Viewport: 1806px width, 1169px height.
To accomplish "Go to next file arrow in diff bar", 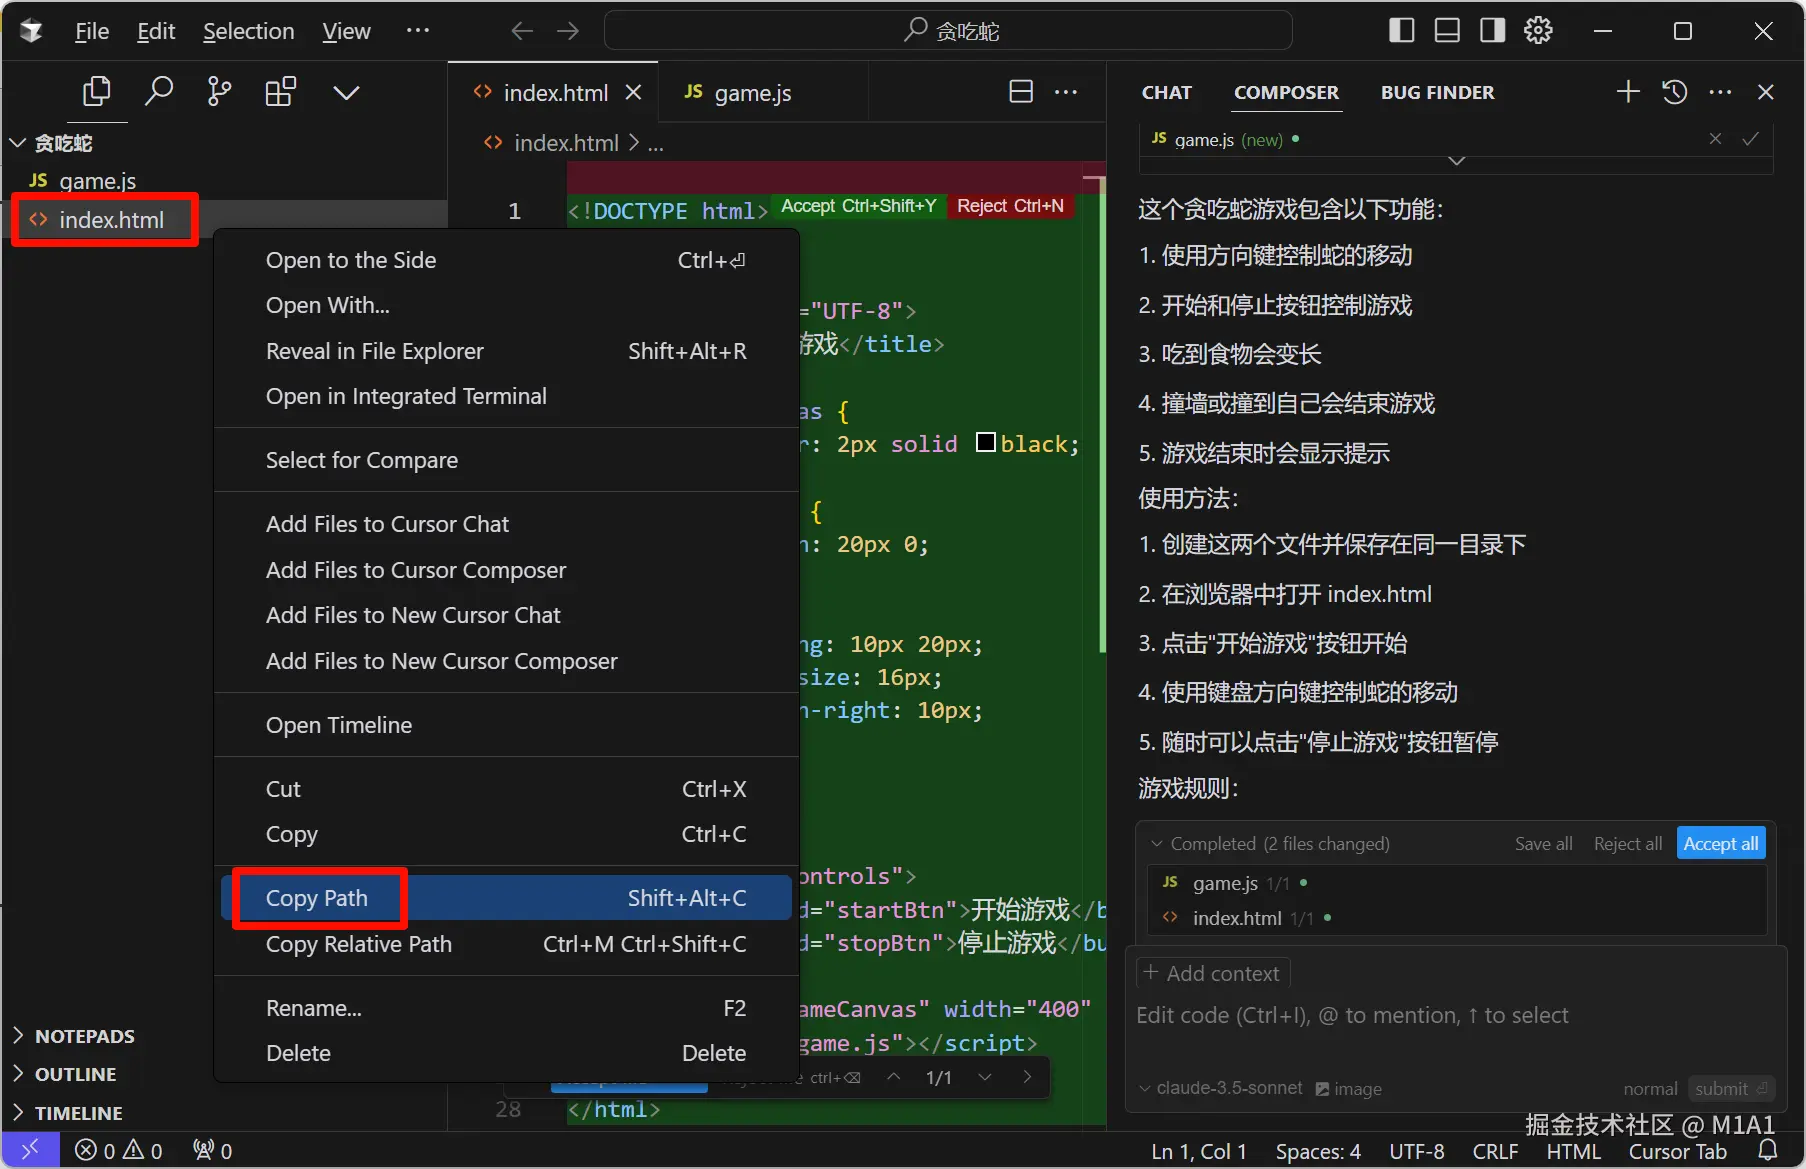I will (1027, 1077).
